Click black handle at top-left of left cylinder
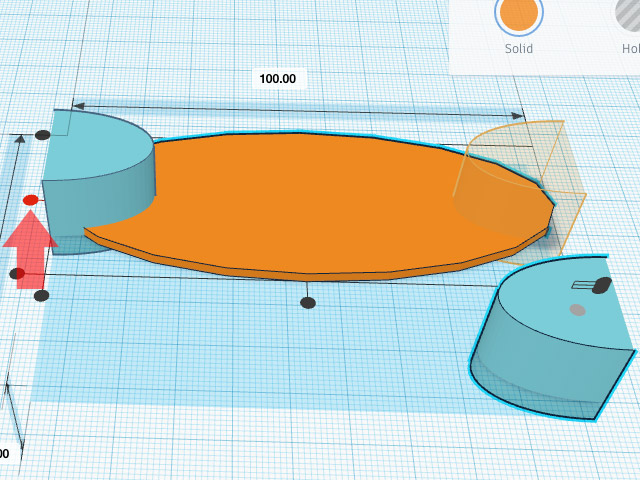Image resolution: width=640 pixels, height=480 pixels. (x=42, y=135)
